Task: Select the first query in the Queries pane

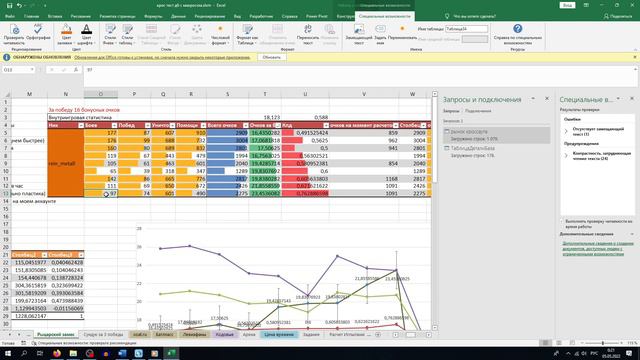Action: click(496, 135)
